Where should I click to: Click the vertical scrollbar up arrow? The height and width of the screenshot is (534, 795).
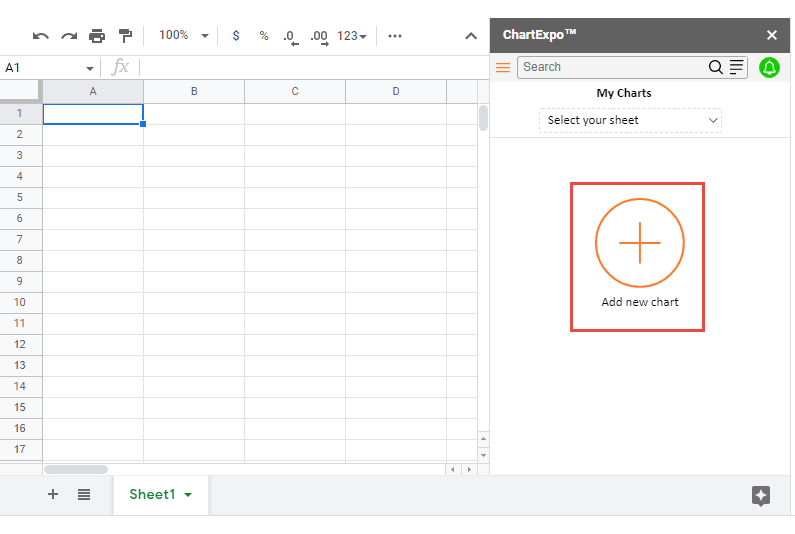483,439
